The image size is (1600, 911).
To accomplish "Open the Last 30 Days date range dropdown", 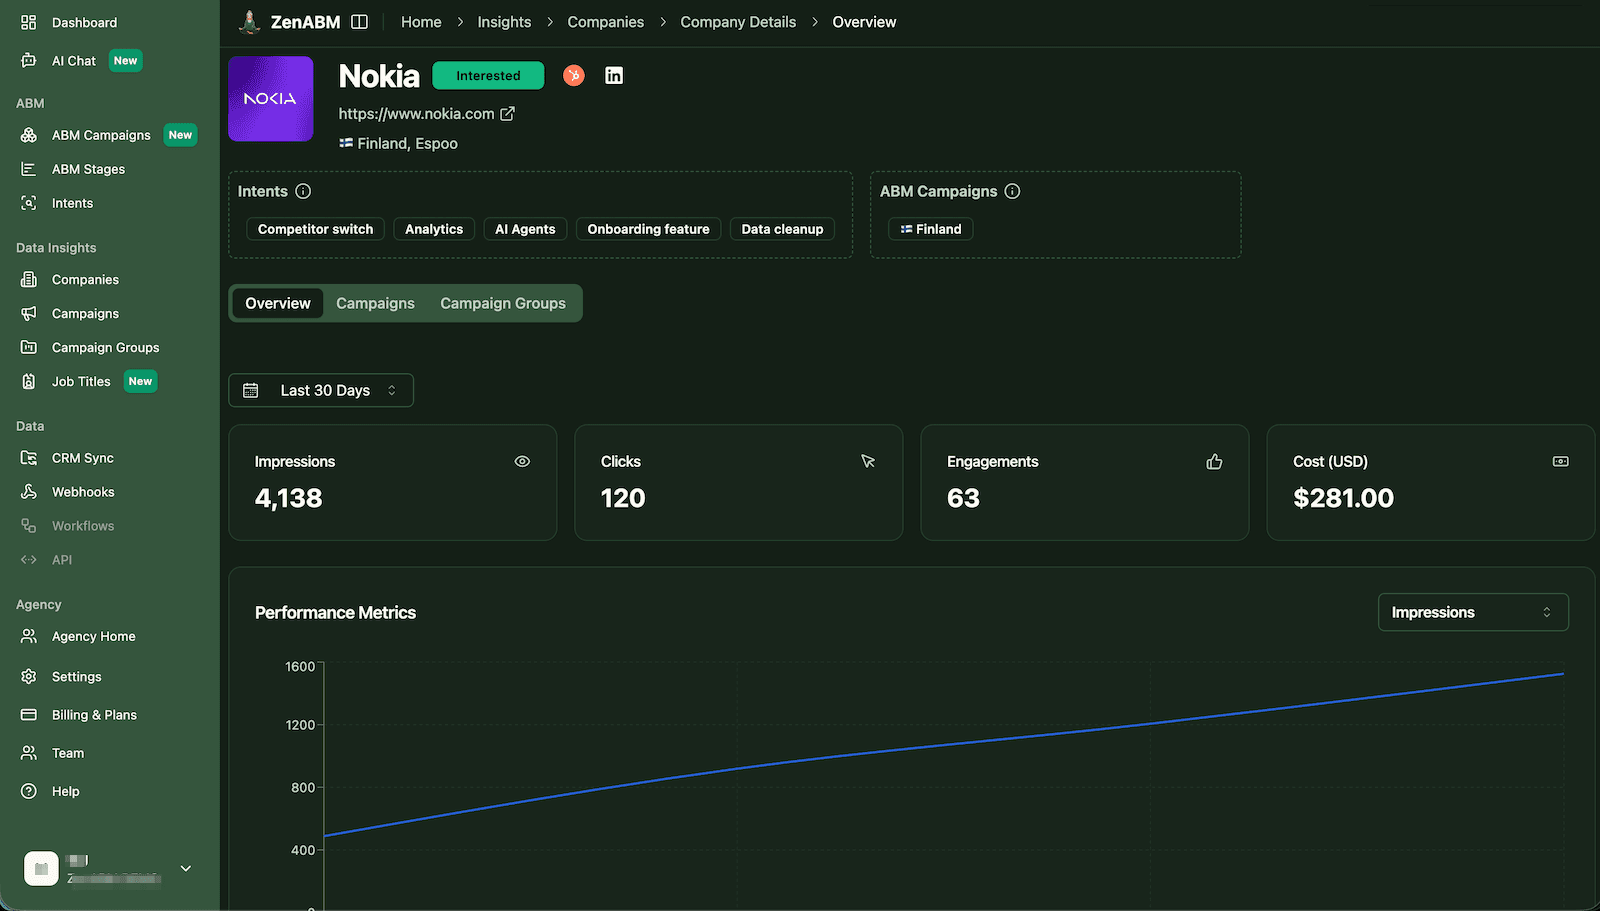I will point(325,390).
